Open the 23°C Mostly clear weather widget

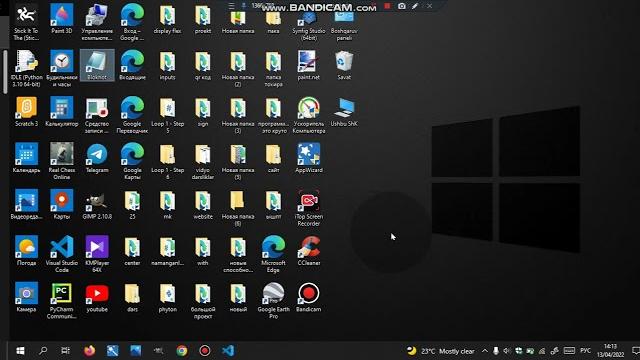(441, 351)
